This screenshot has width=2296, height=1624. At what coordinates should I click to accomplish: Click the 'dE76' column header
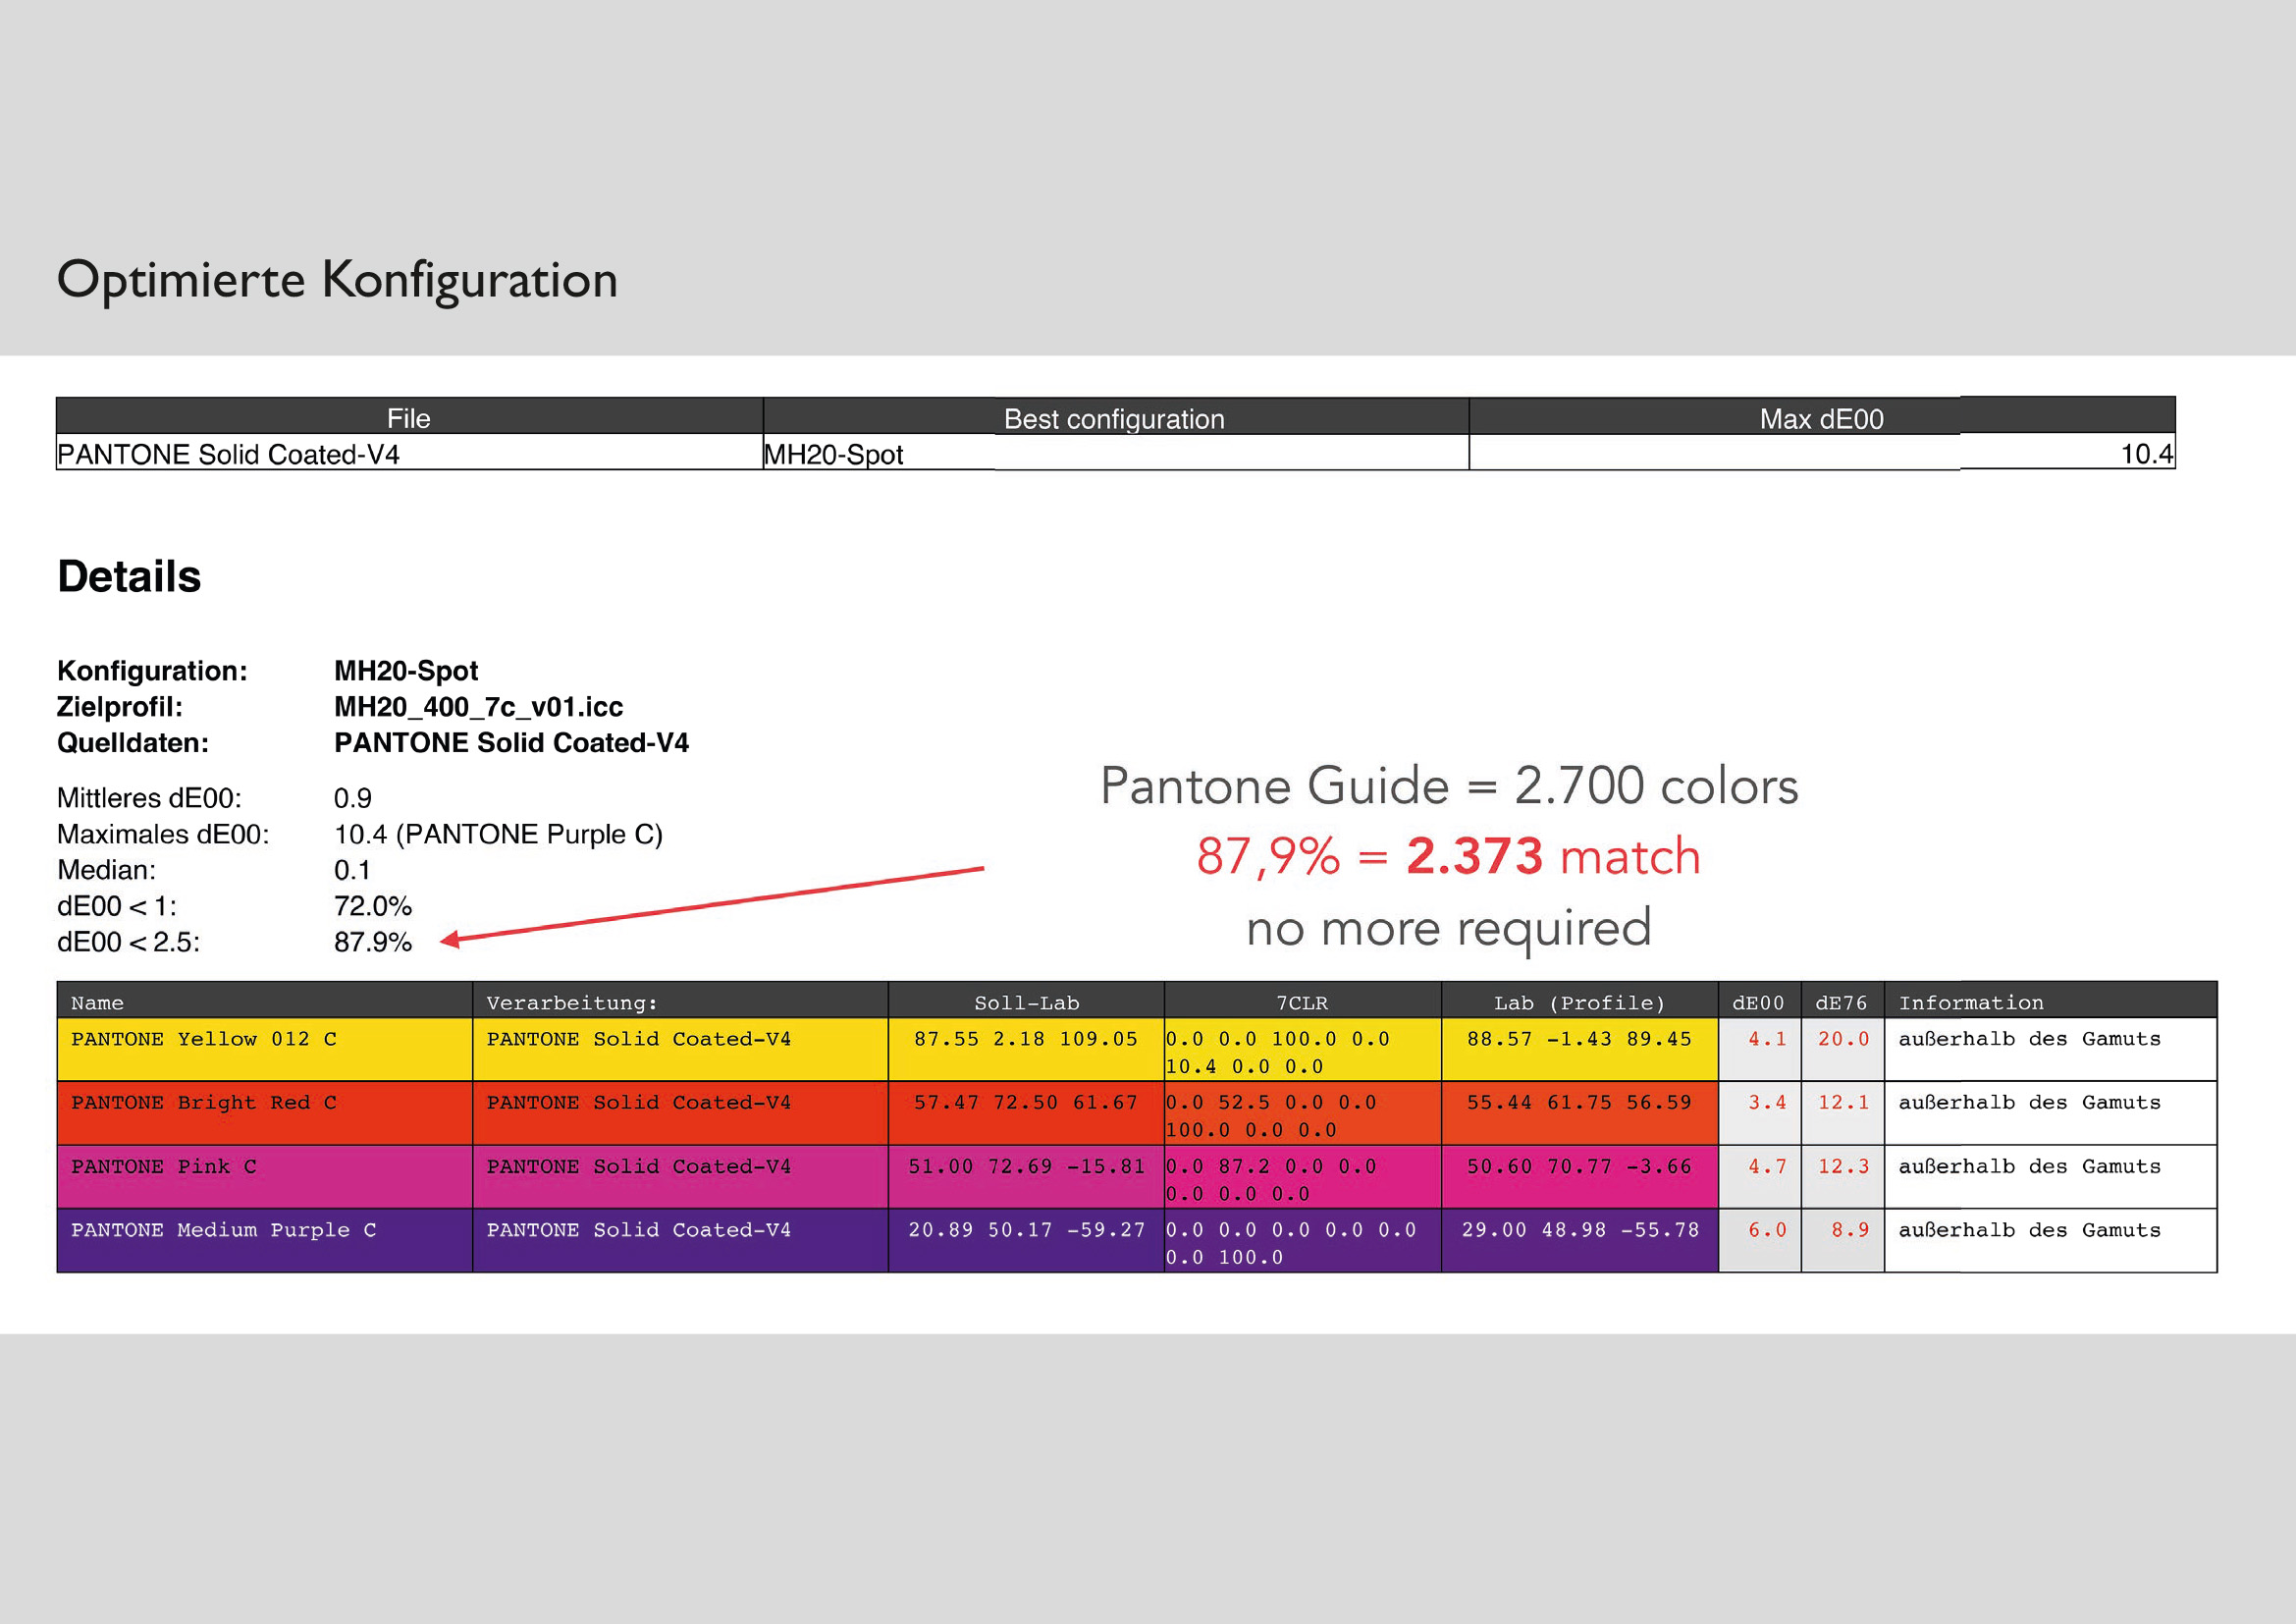(x=1842, y=1001)
